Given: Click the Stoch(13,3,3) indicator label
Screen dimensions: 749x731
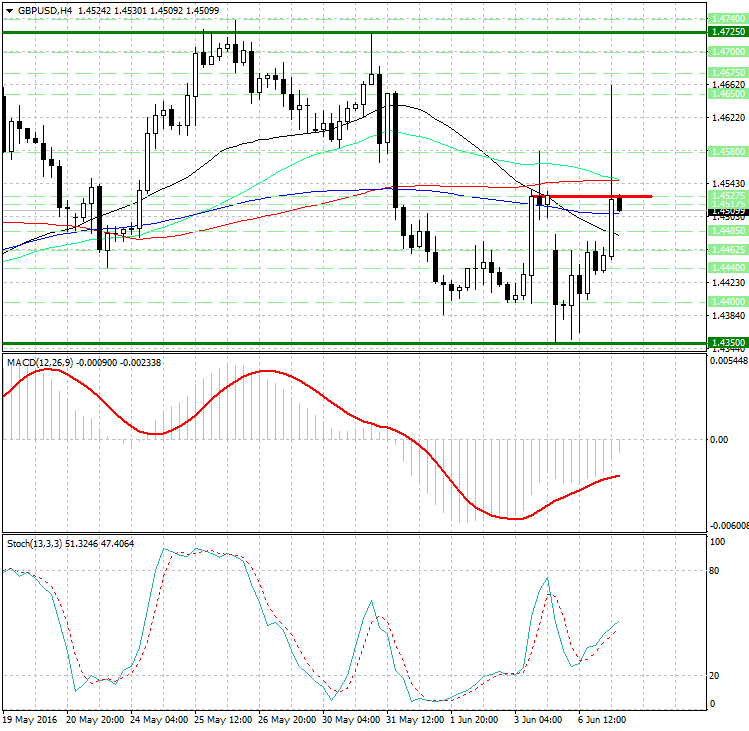Looking at the screenshot, I should tap(38, 543).
